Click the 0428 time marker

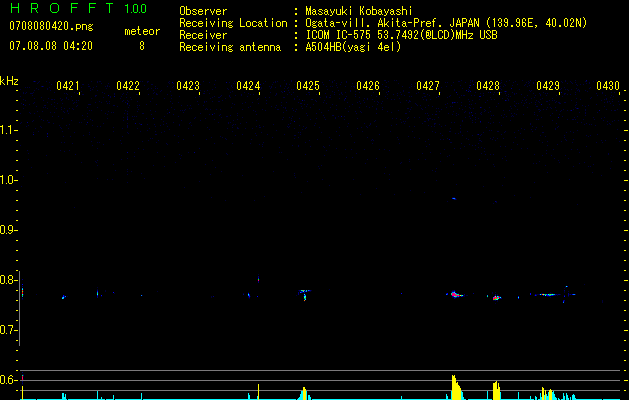[x=488, y=86]
